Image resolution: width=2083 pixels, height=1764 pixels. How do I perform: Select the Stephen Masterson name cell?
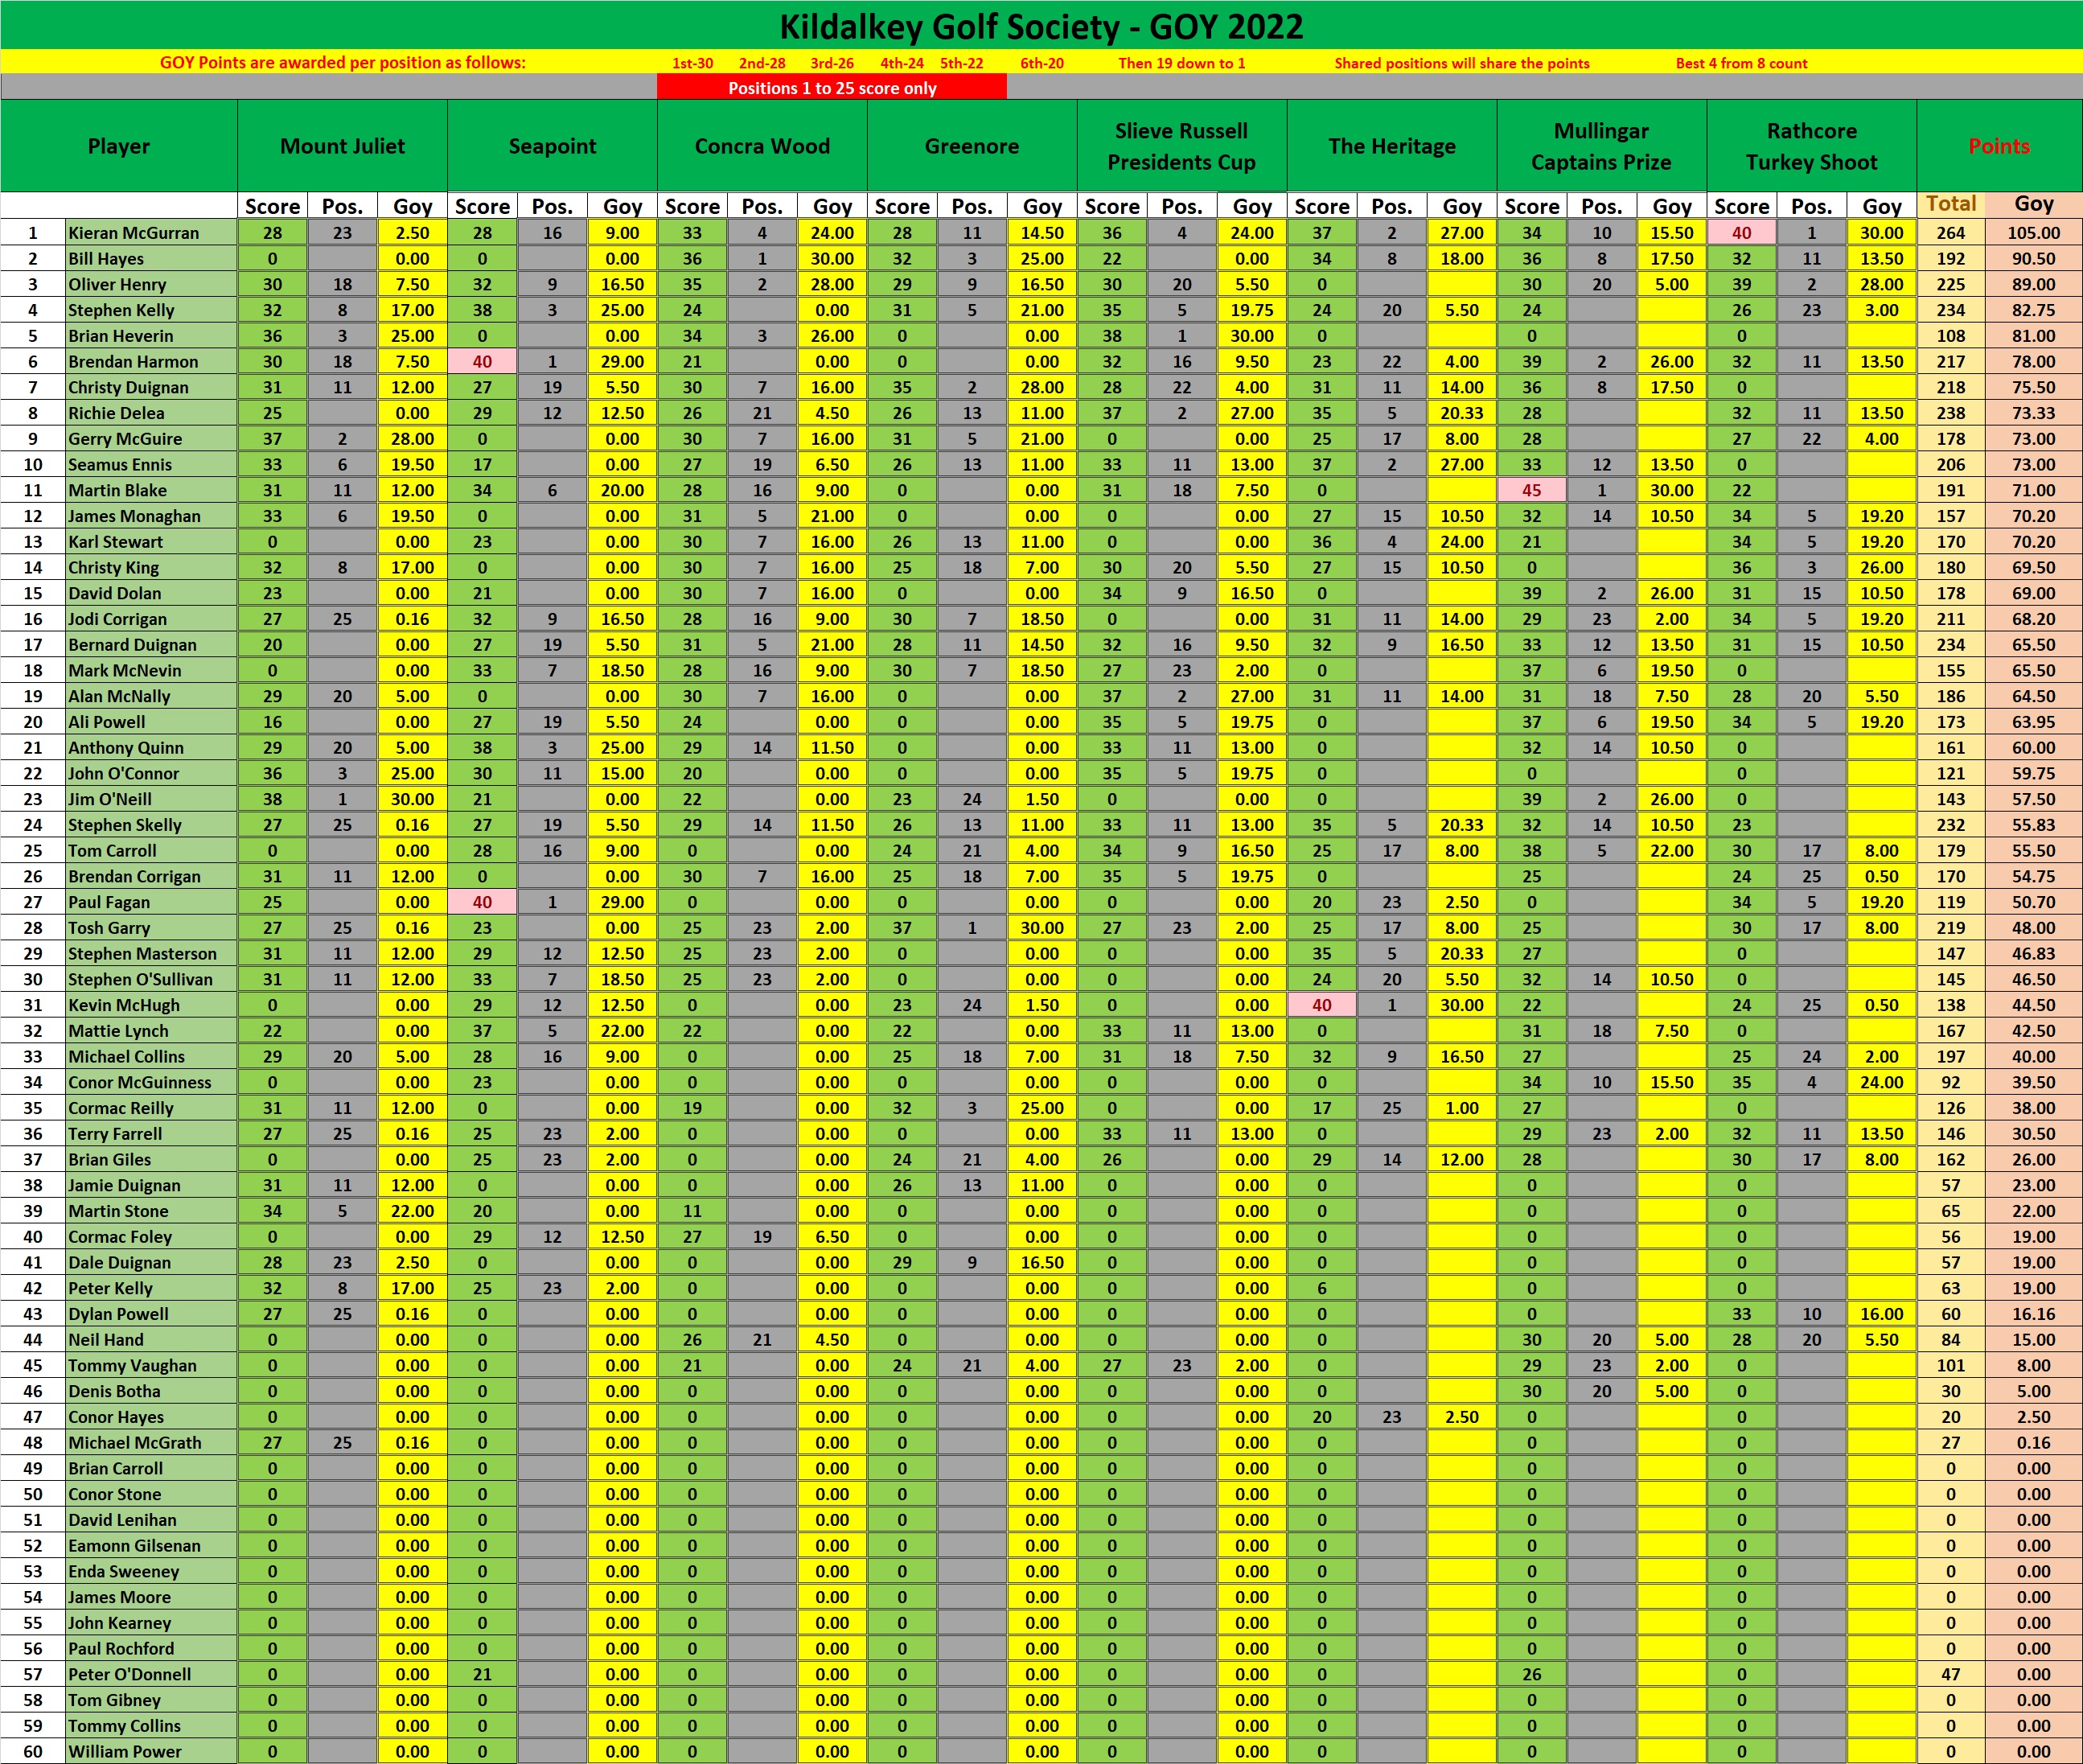pyautogui.click(x=151, y=954)
